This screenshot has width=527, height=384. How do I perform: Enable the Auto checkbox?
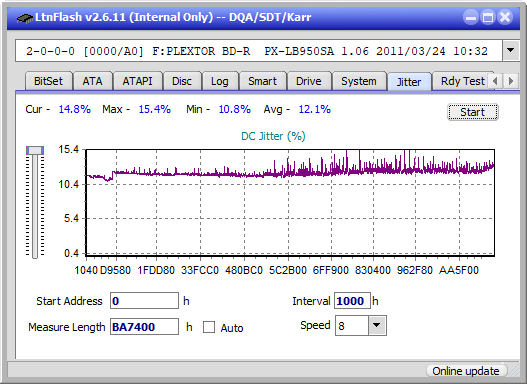click(209, 327)
